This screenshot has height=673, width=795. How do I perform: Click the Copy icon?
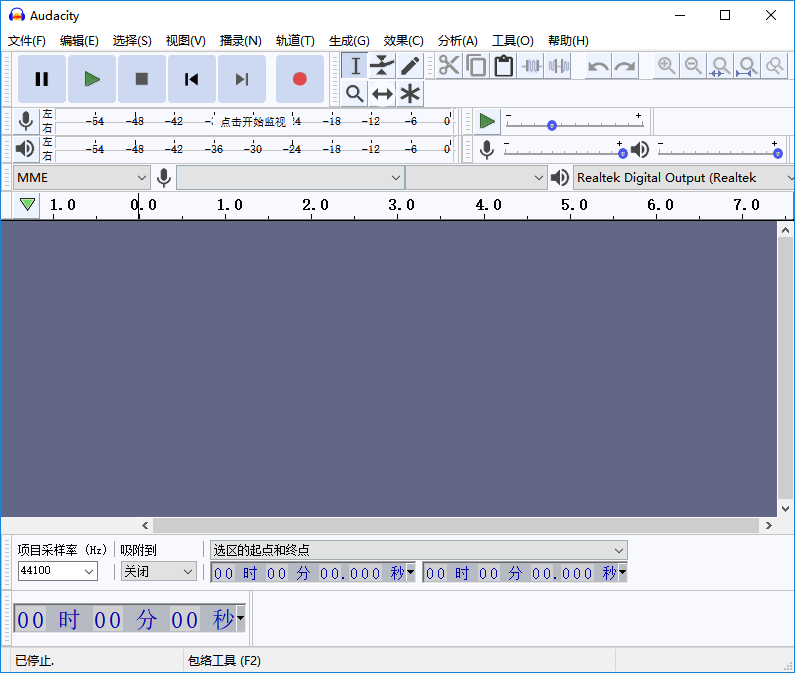(x=477, y=66)
